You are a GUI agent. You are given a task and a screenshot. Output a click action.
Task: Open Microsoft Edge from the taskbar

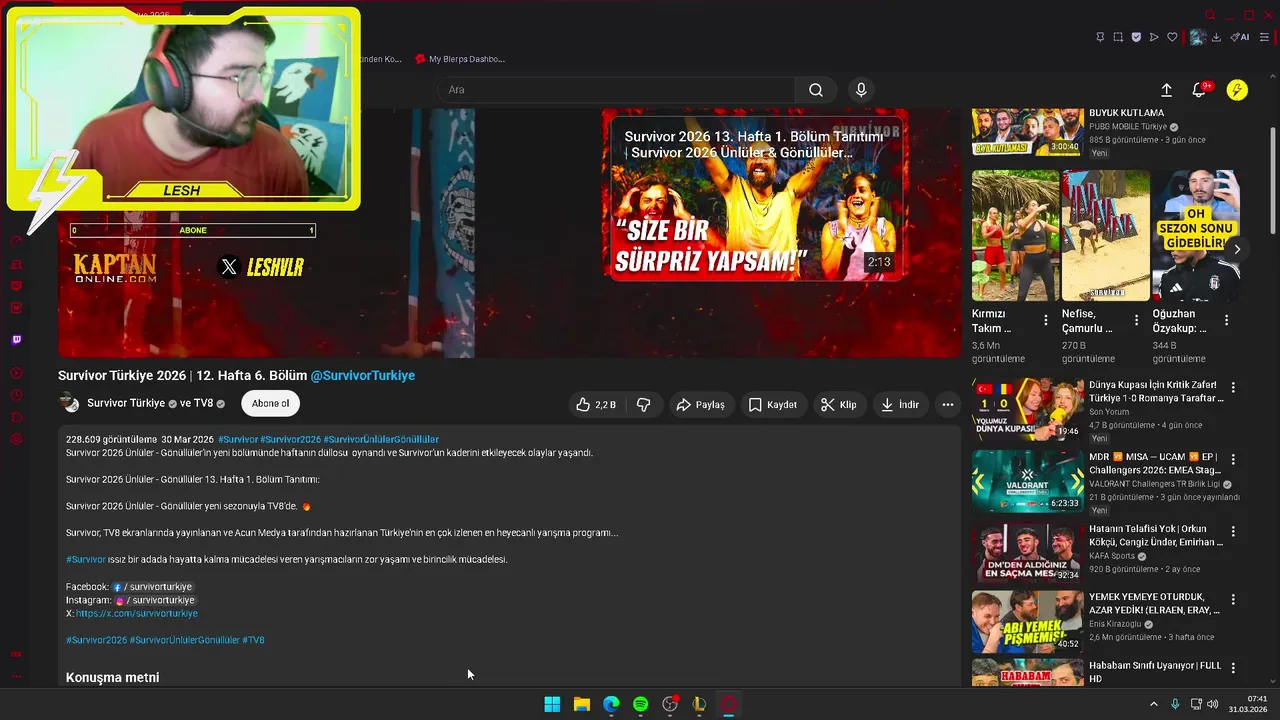pyautogui.click(x=611, y=704)
